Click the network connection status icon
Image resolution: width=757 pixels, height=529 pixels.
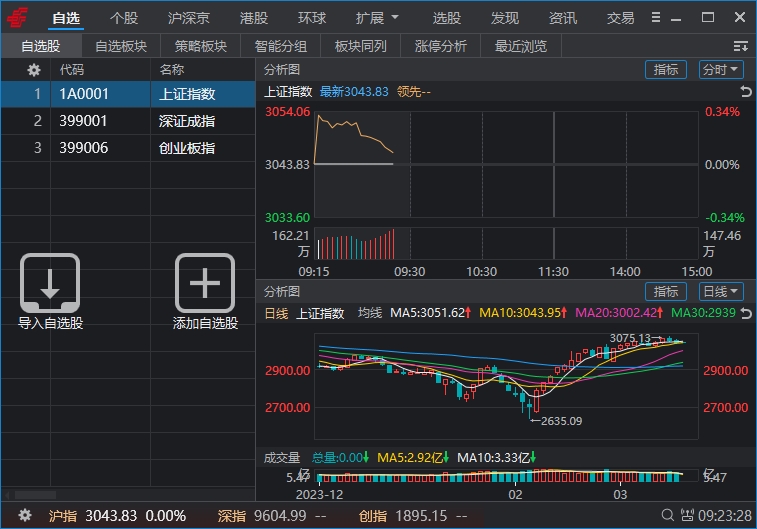click(685, 516)
